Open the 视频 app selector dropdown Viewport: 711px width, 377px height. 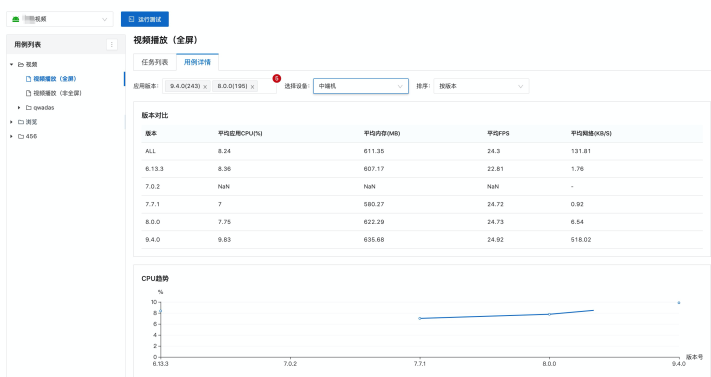[x=60, y=19]
